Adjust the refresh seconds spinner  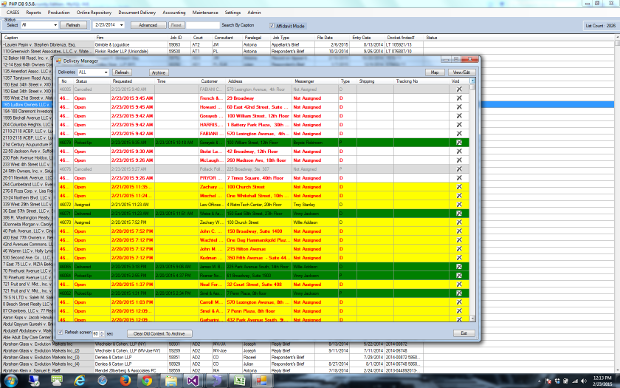[102, 334]
